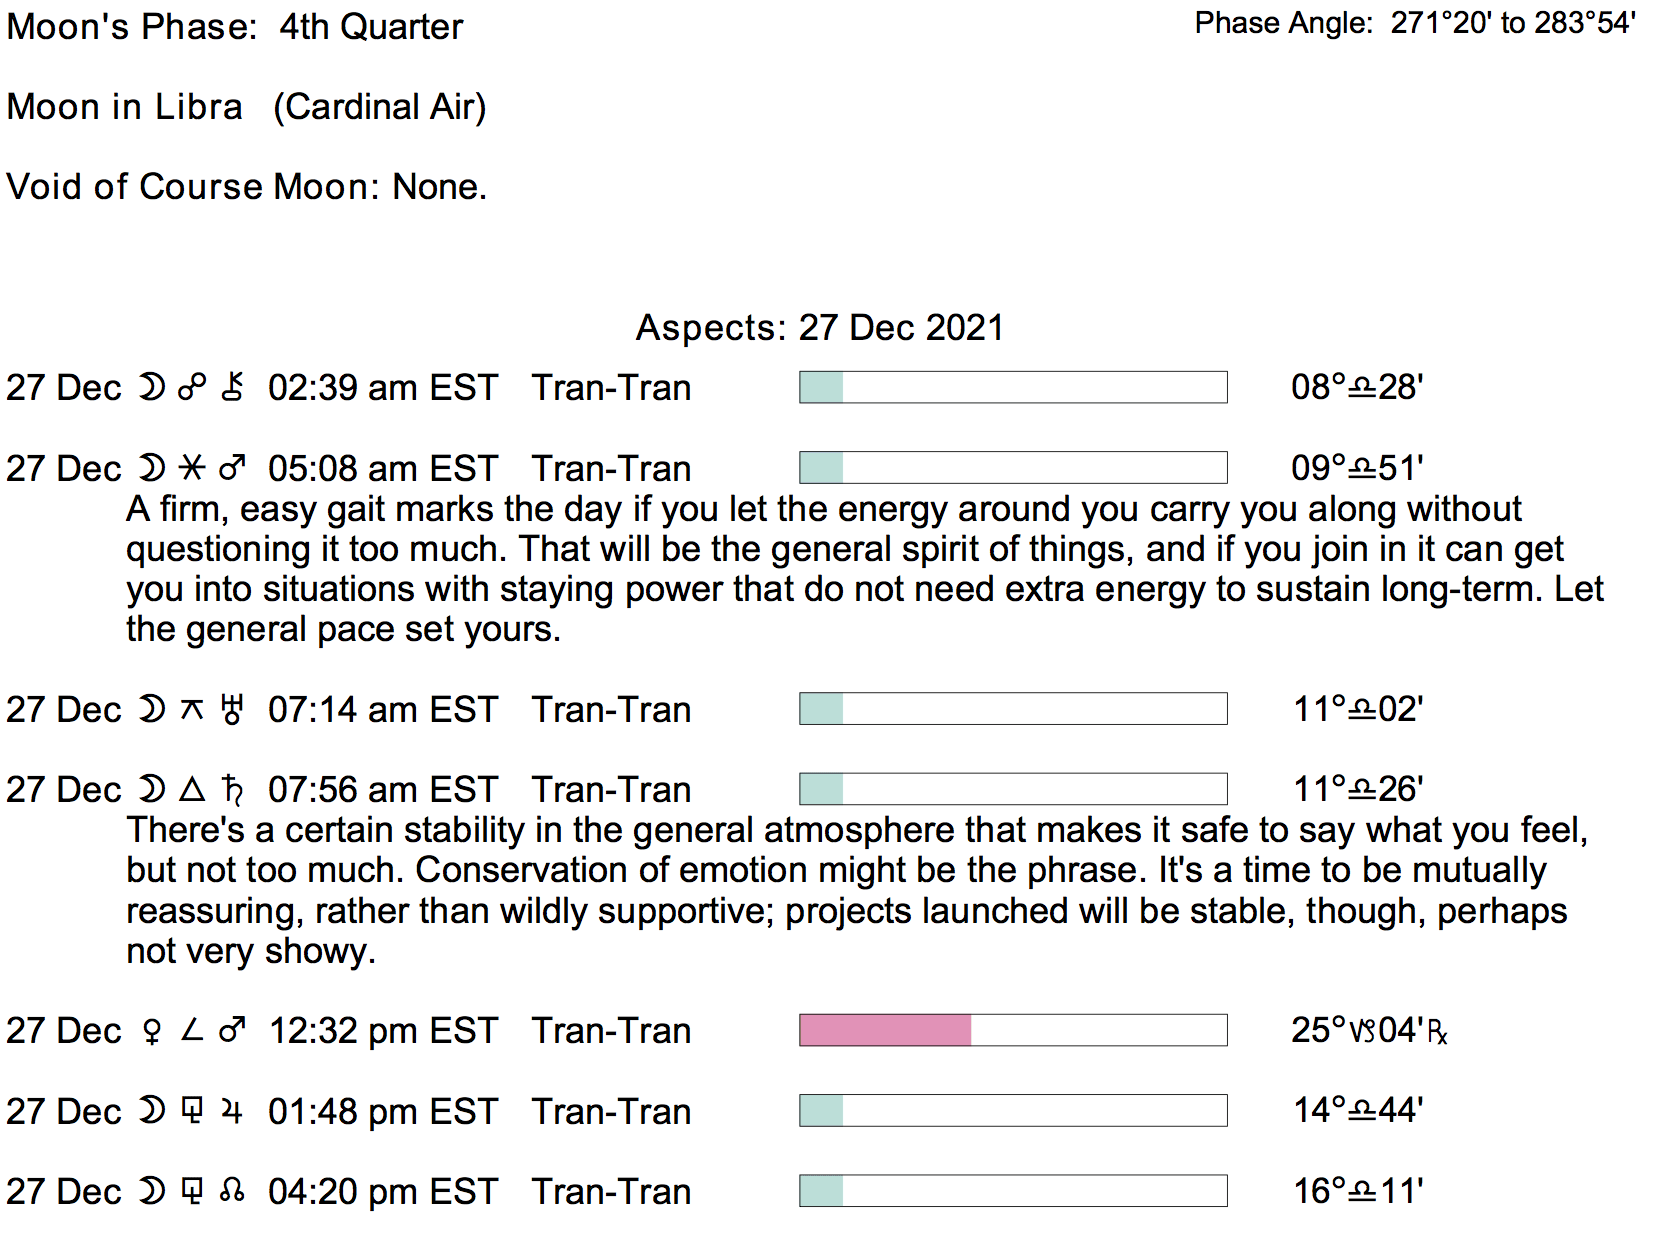
Task: Click the Phase Angle text at top right
Action: coord(1414,23)
